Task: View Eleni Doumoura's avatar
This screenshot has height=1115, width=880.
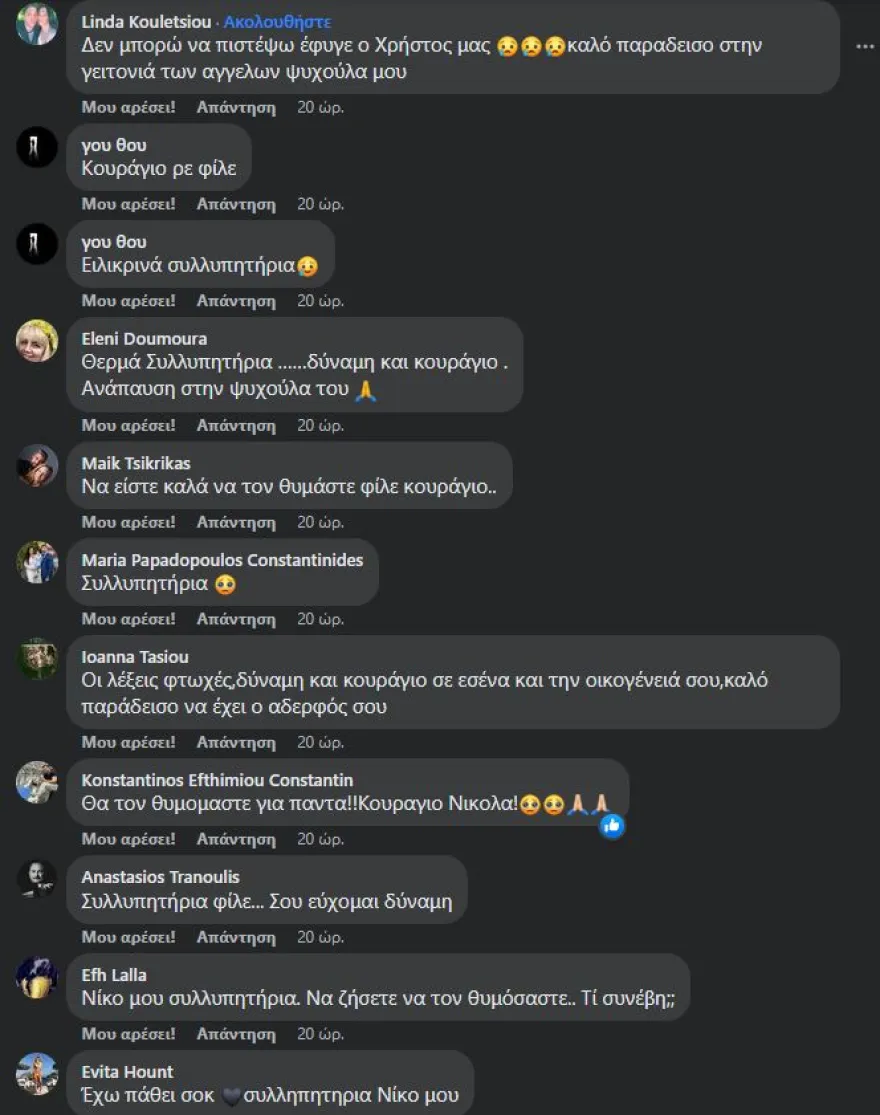Action: point(37,341)
